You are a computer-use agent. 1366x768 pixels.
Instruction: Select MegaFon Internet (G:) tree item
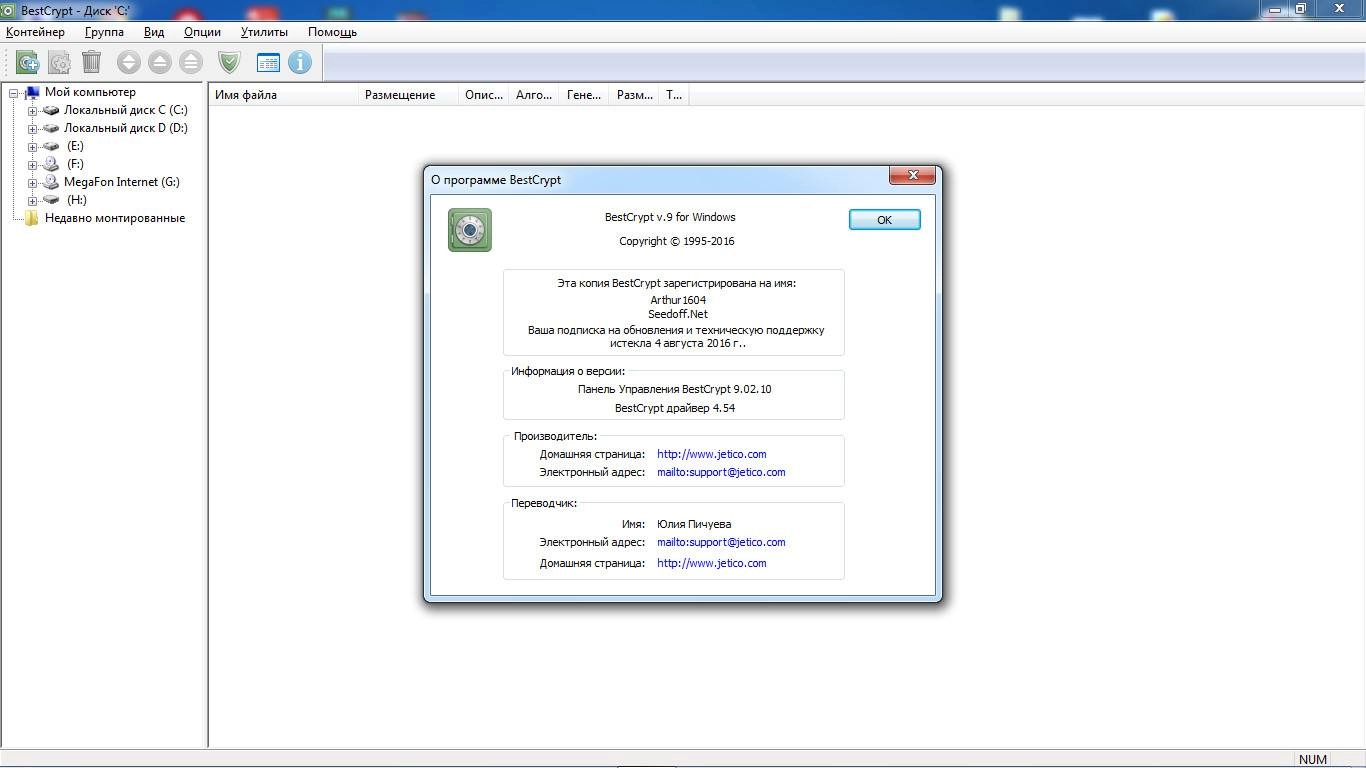(x=122, y=182)
